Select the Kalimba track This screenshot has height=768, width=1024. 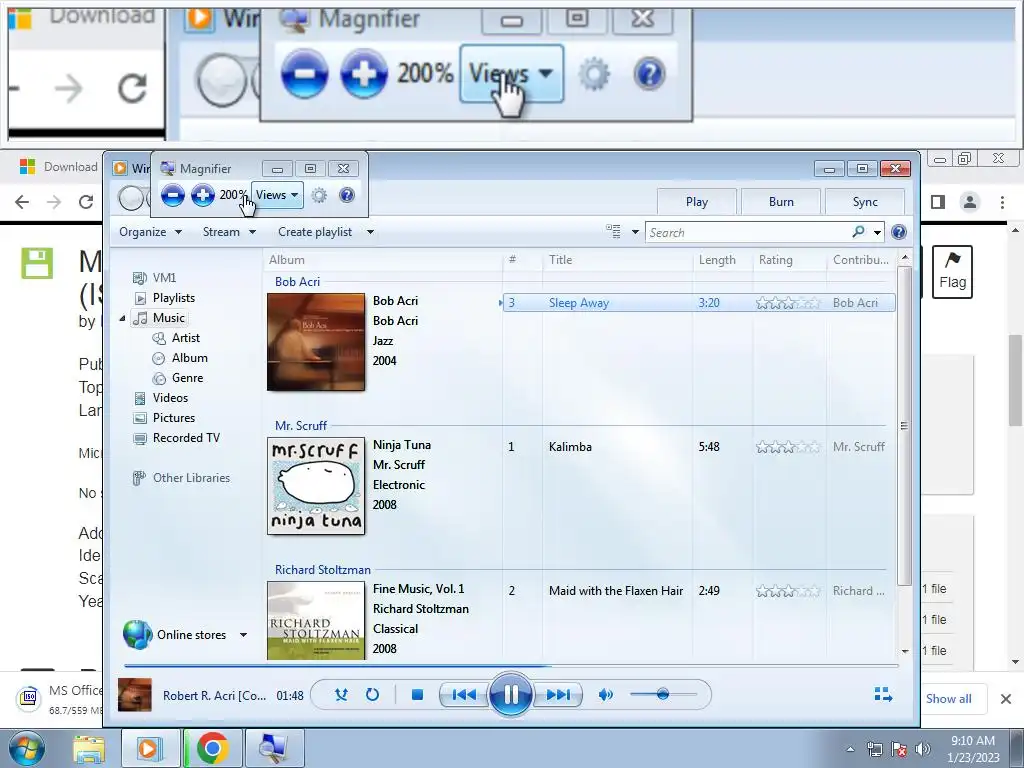pos(570,447)
